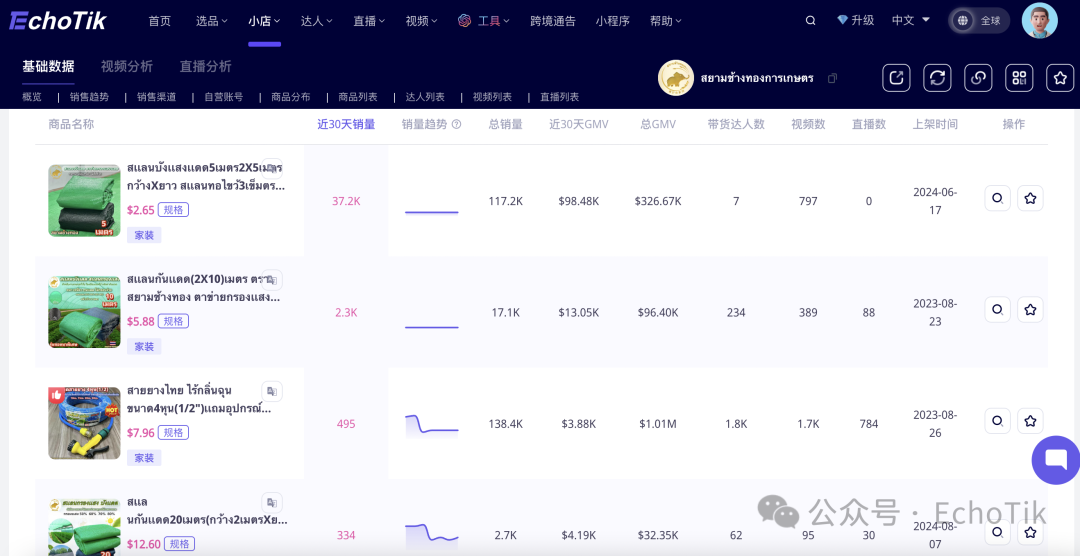
Task: Copy the shop name using the copy icon
Action: (x=832, y=78)
